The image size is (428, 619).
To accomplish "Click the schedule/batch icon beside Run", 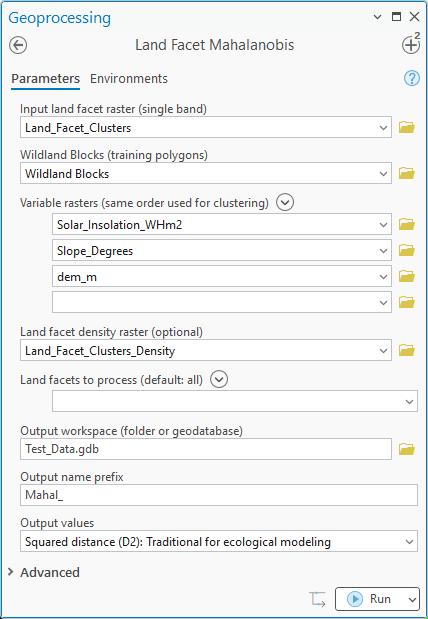I will tap(317, 599).
